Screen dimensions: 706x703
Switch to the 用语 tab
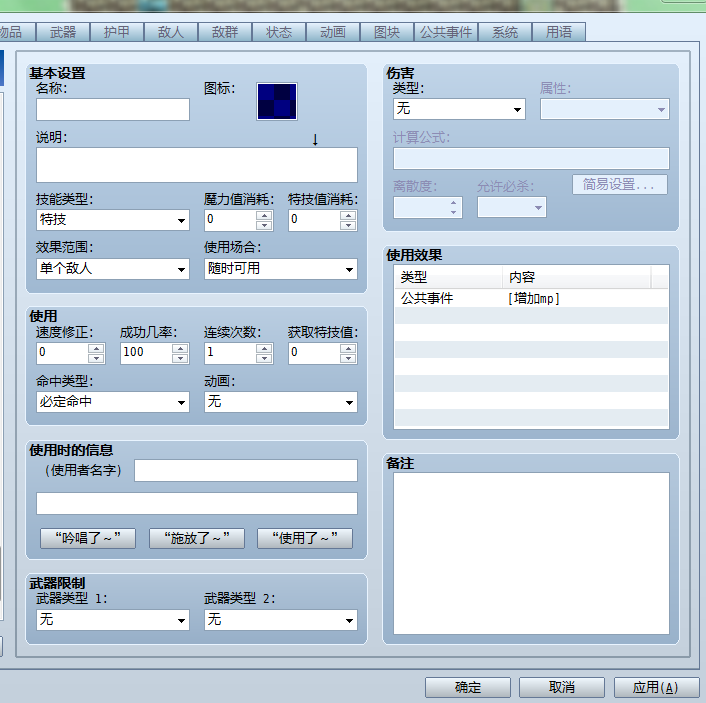559,32
